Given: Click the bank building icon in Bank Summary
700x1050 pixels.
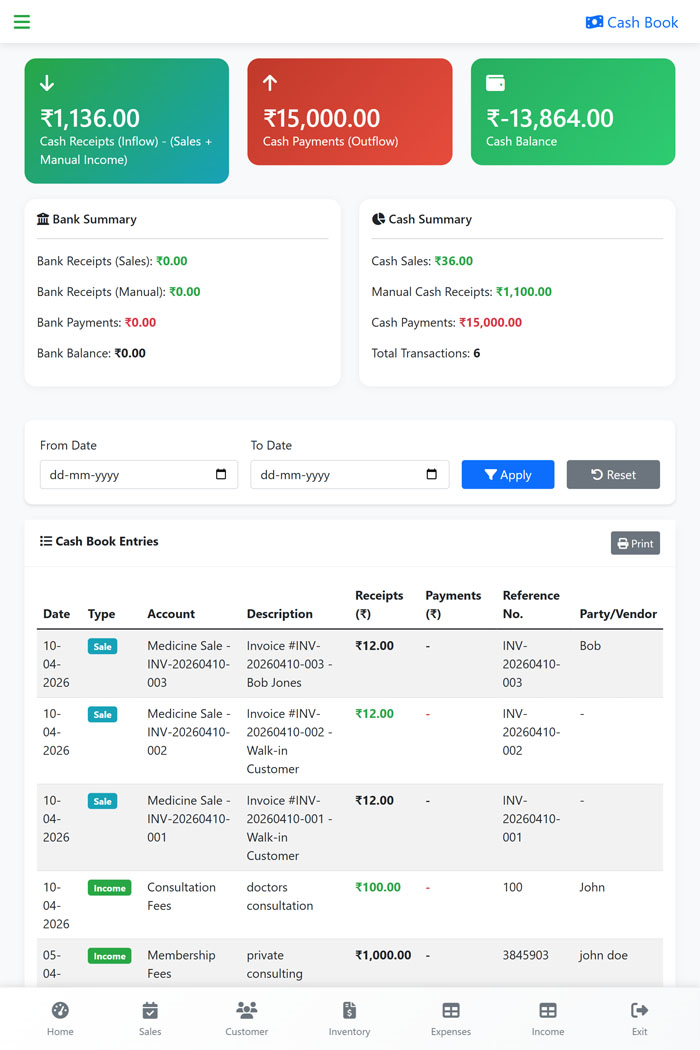Looking at the screenshot, I should click(x=43, y=219).
